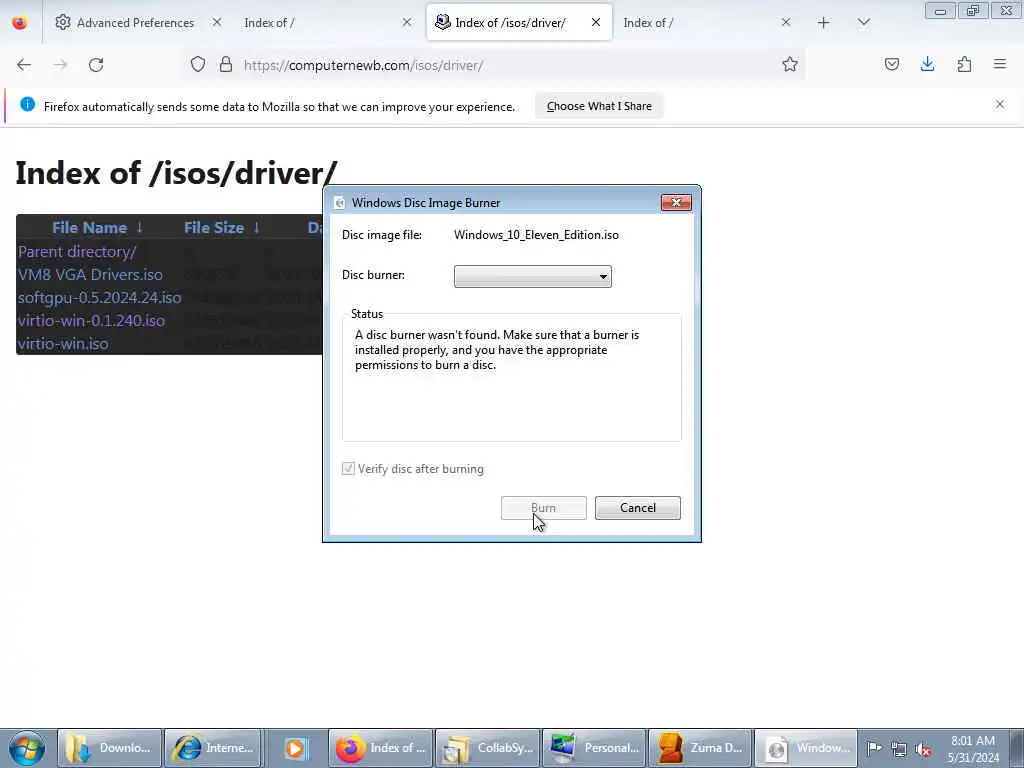
Task: Bookmark this page with the star icon
Action: tap(790, 64)
